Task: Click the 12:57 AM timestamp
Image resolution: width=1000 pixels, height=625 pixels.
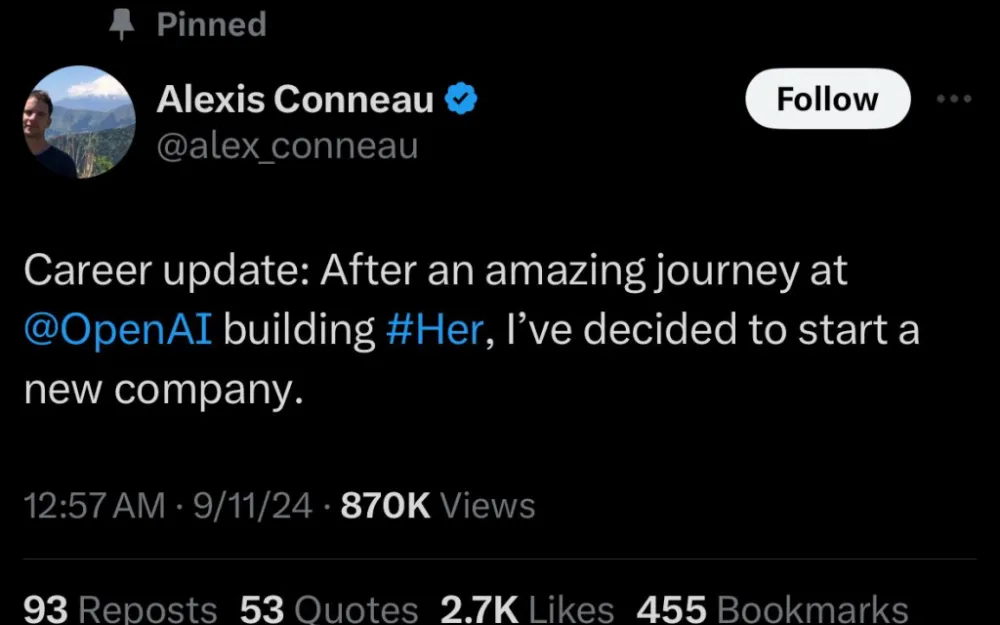Action: click(94, 506)
